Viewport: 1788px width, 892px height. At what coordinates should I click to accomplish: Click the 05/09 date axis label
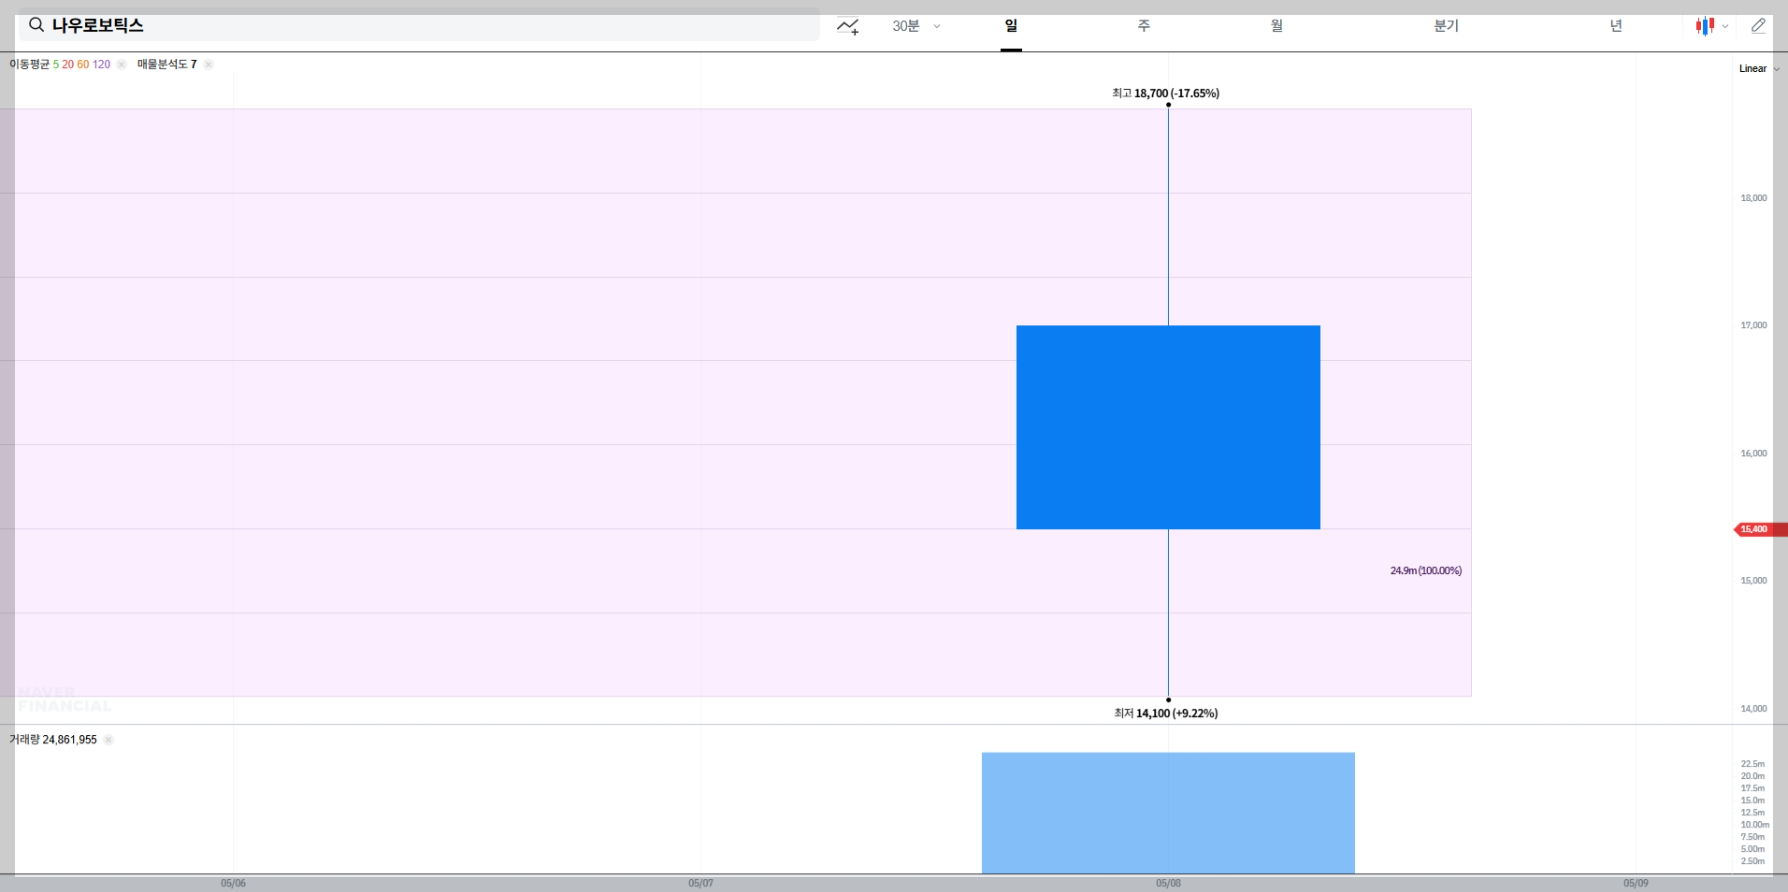tap(1636, 884)
